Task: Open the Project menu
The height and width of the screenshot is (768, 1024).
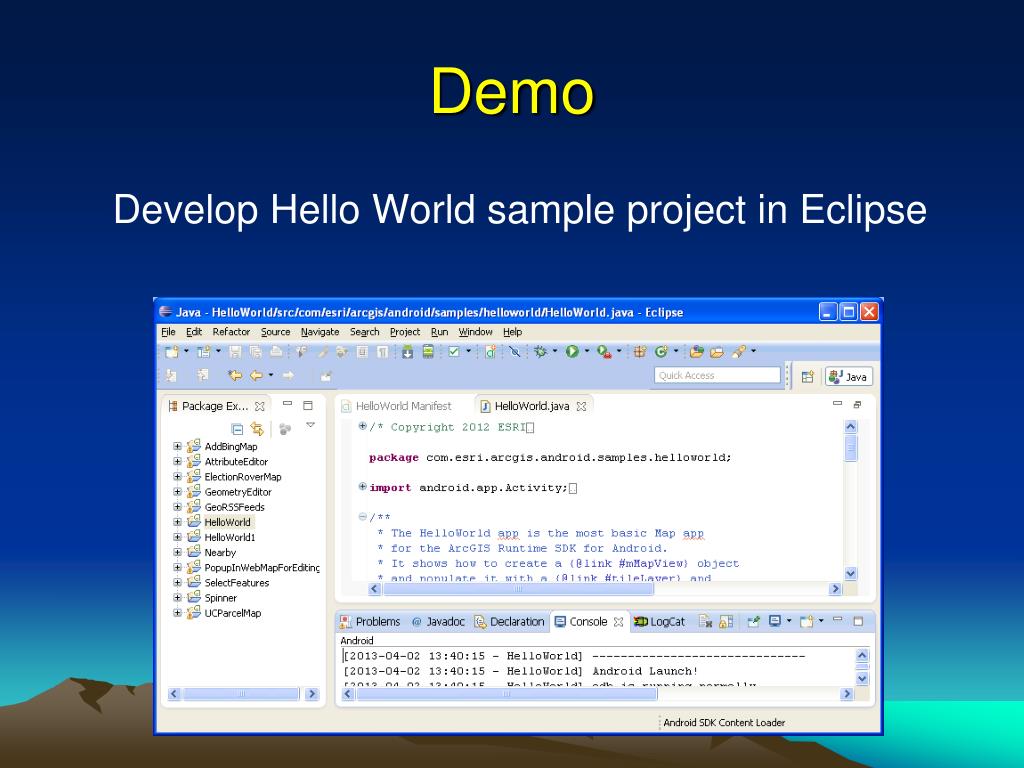Action: tap(405, 332)
